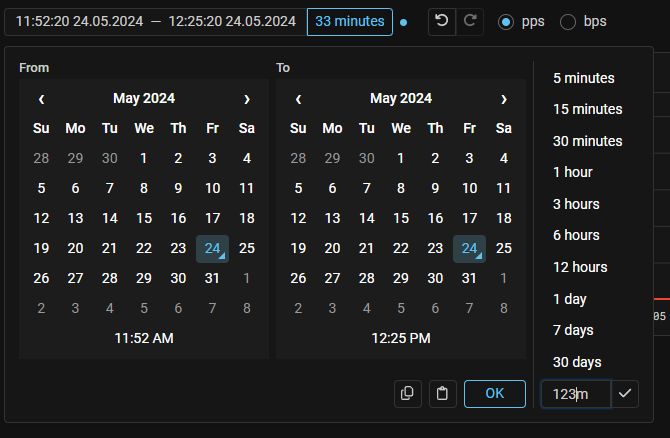The width and height of the screenshot is (670, 438).
Task: Expand May 2024 header in To calendar
Action: [x=401, y=99]
